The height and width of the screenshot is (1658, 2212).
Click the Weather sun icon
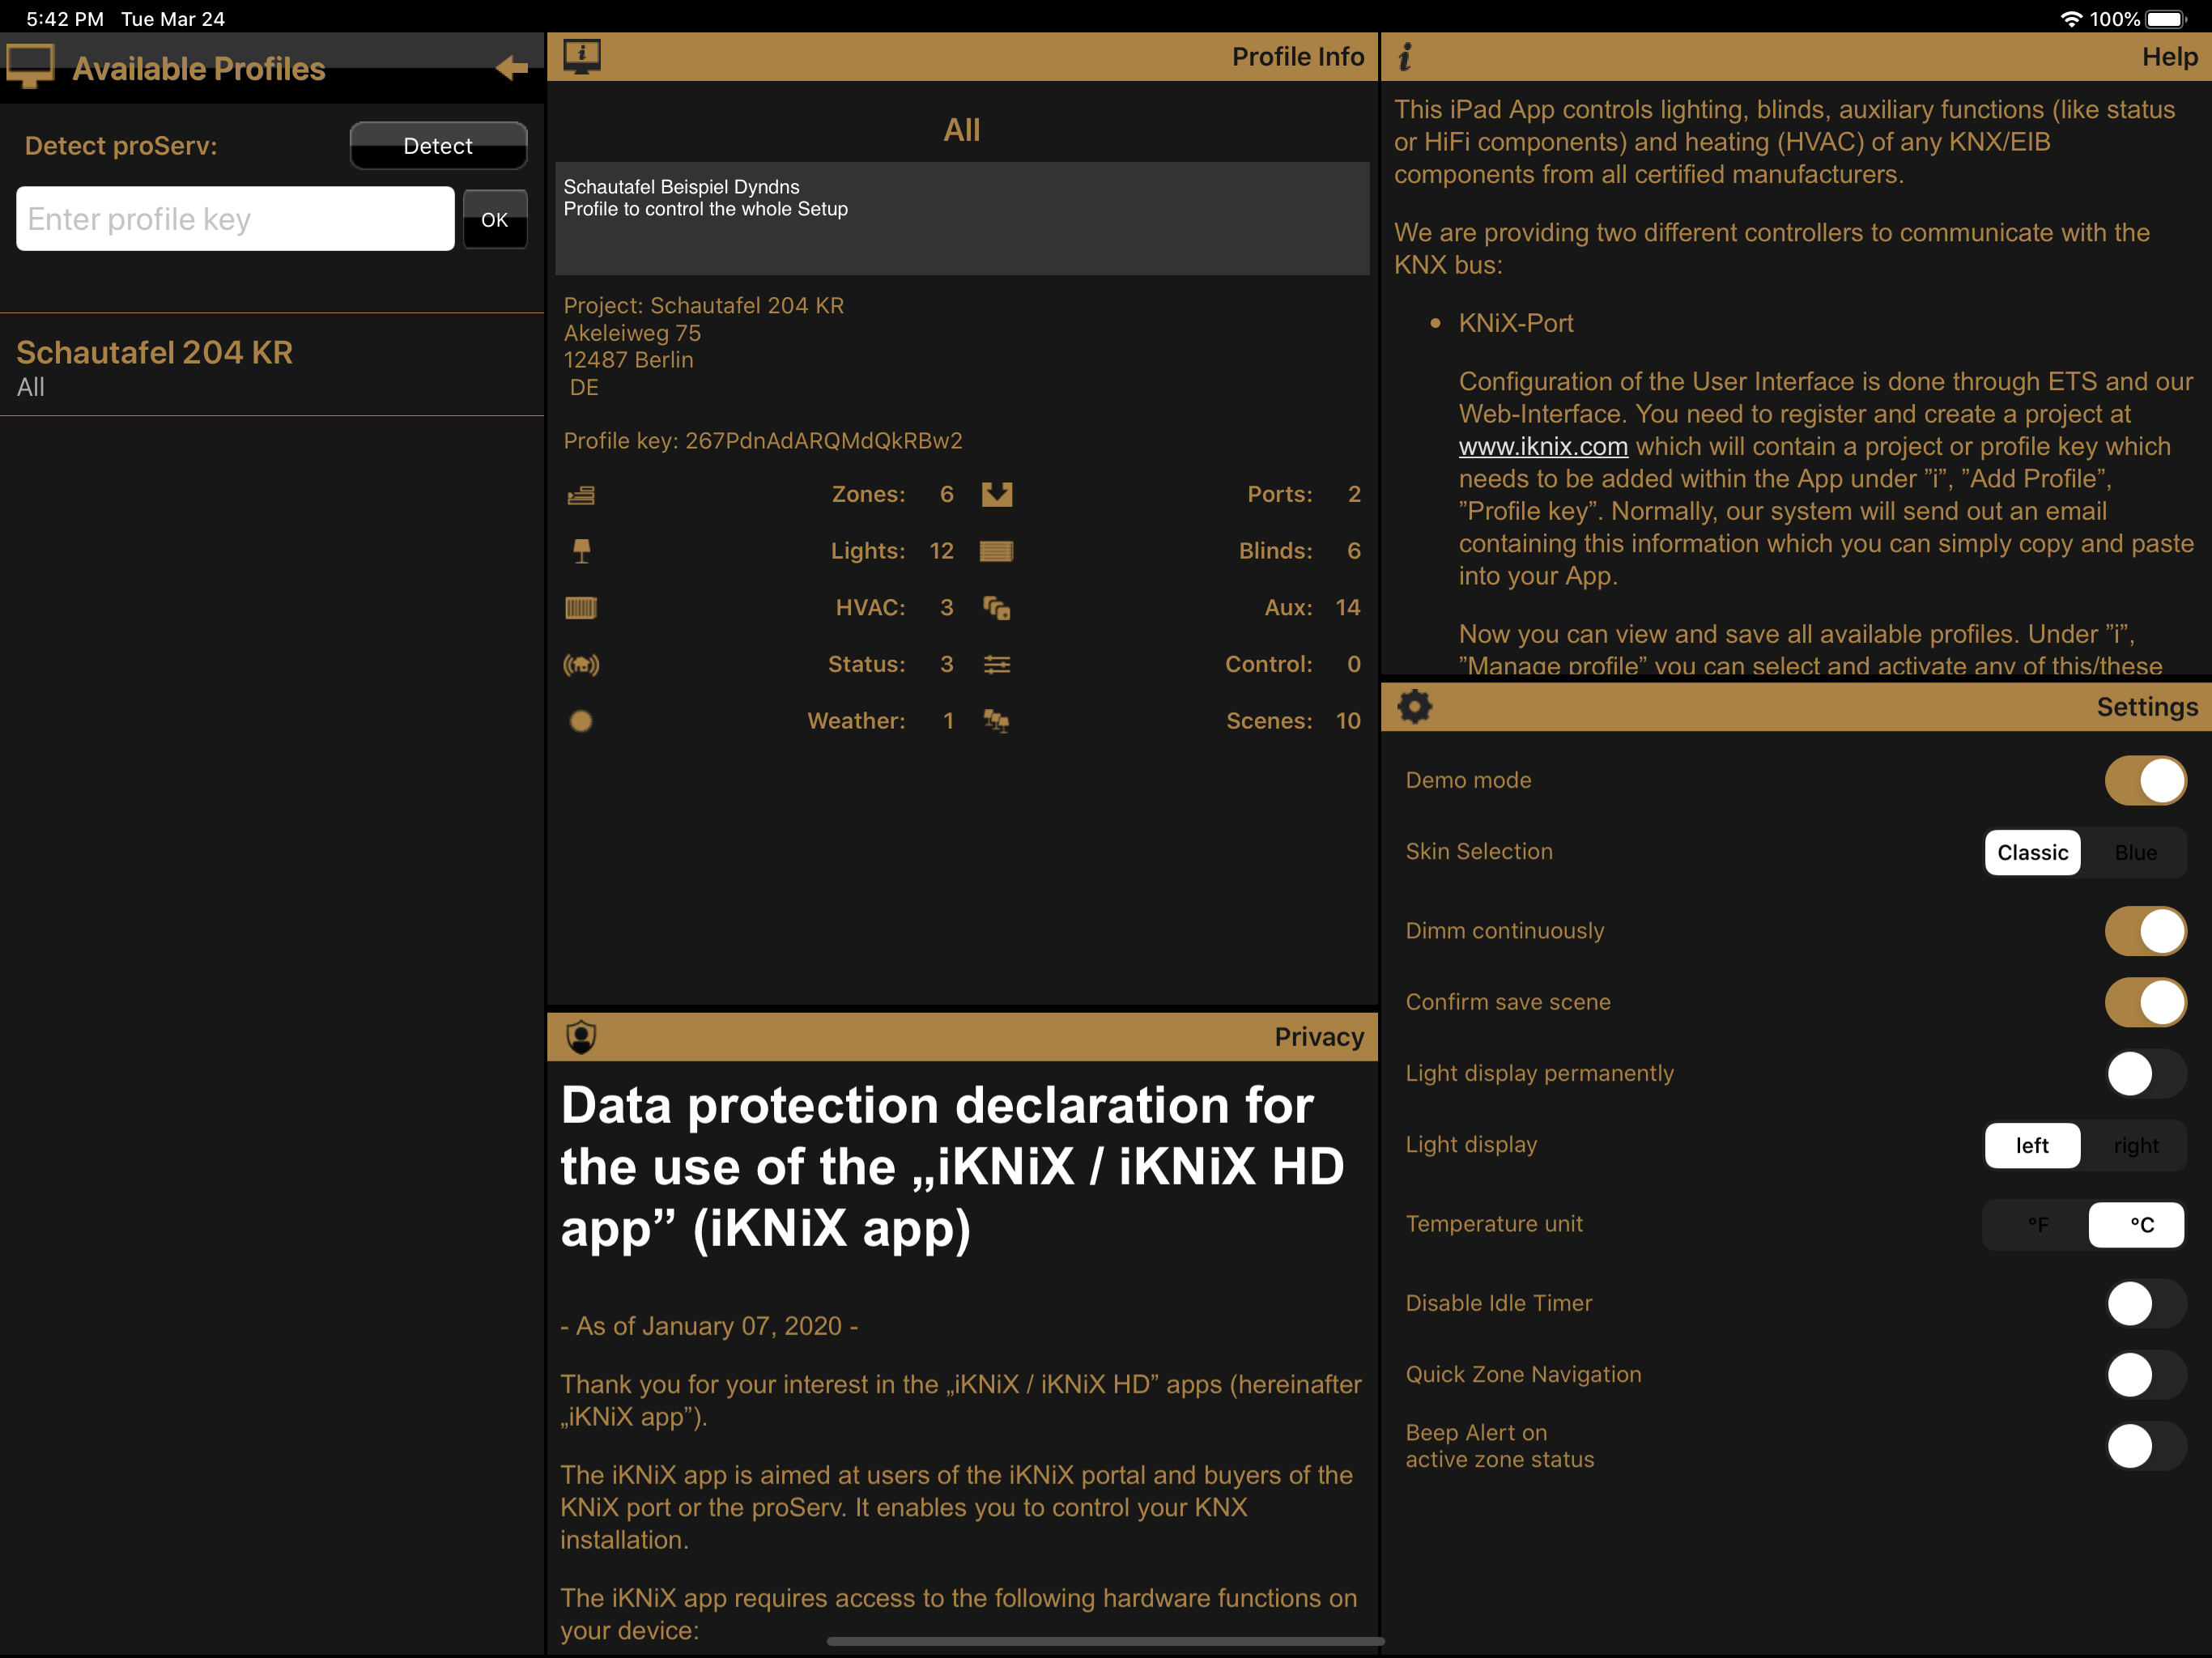pyautogui.click(x=581, y=721)
